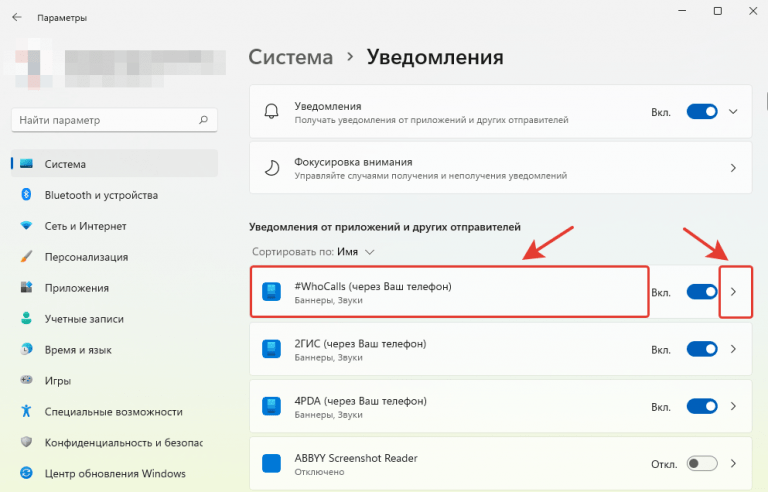Open Персонализация in sidebar
This screenshot has height=492, width=768.
(x=86, y=257)
